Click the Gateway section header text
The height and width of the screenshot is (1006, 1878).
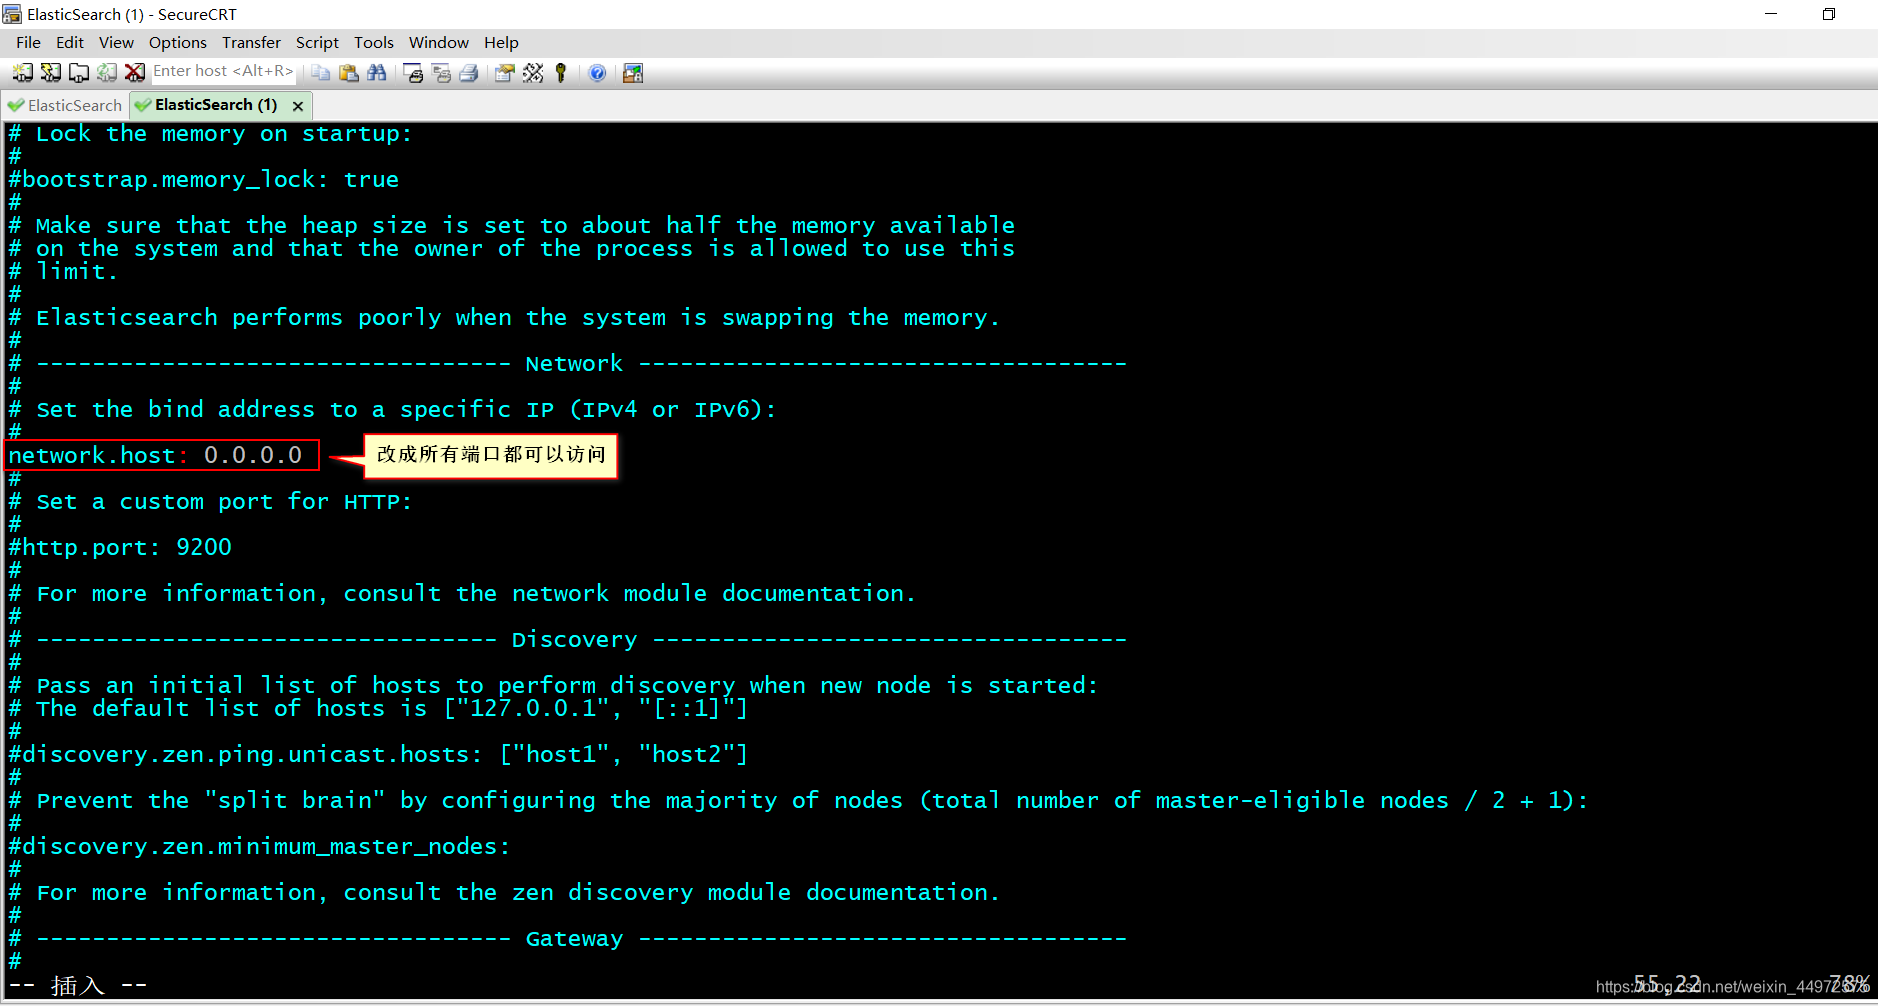point(574,939)
